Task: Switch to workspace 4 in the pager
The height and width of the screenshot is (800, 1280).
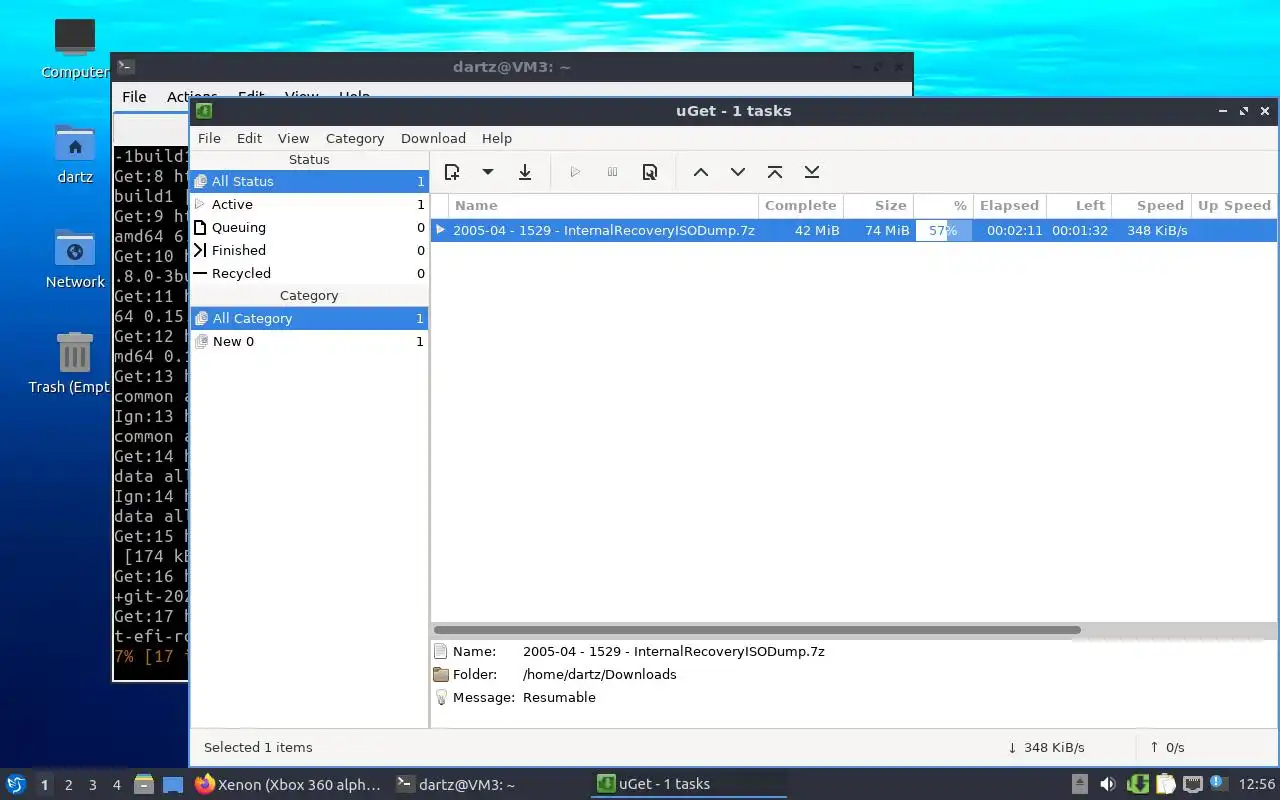Action: pyautogui.click(x=116, y=785)
